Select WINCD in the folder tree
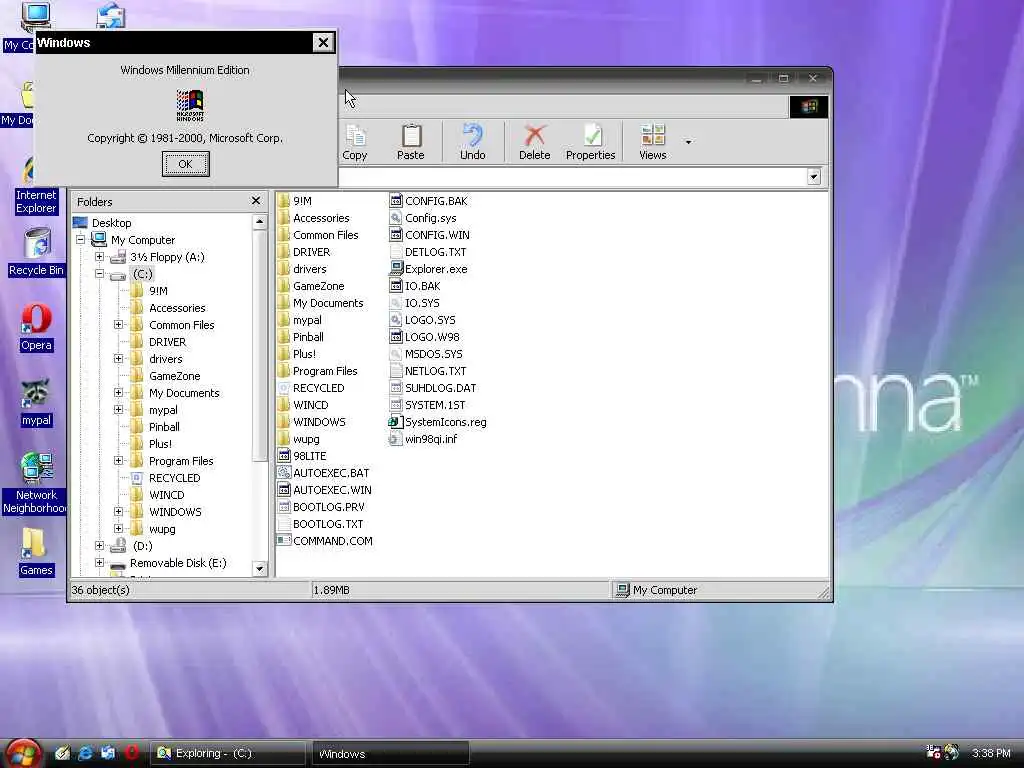This screenshot has height=768, width=1024. [x=167, y=495]
